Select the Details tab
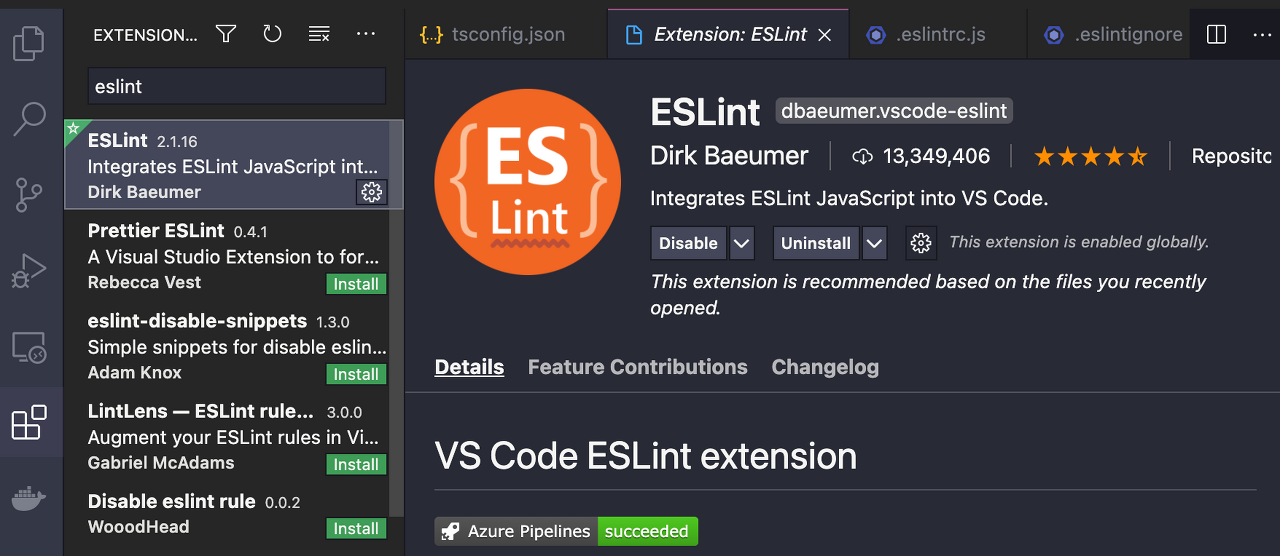The image size is (1280, 556). tap(469, 367)
